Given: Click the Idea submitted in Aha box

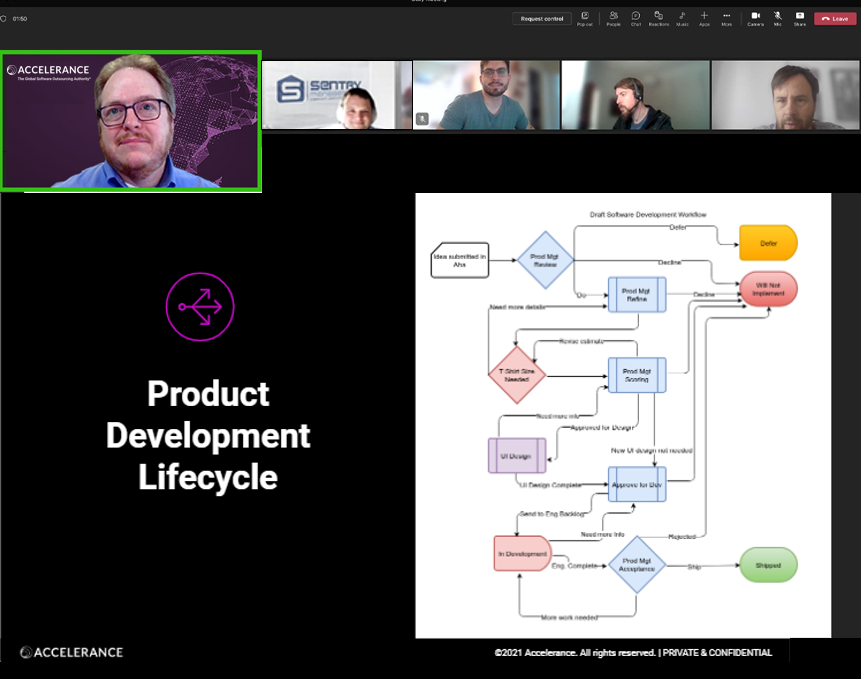Looking at the screenshot, I should click(x=460, y=260).
